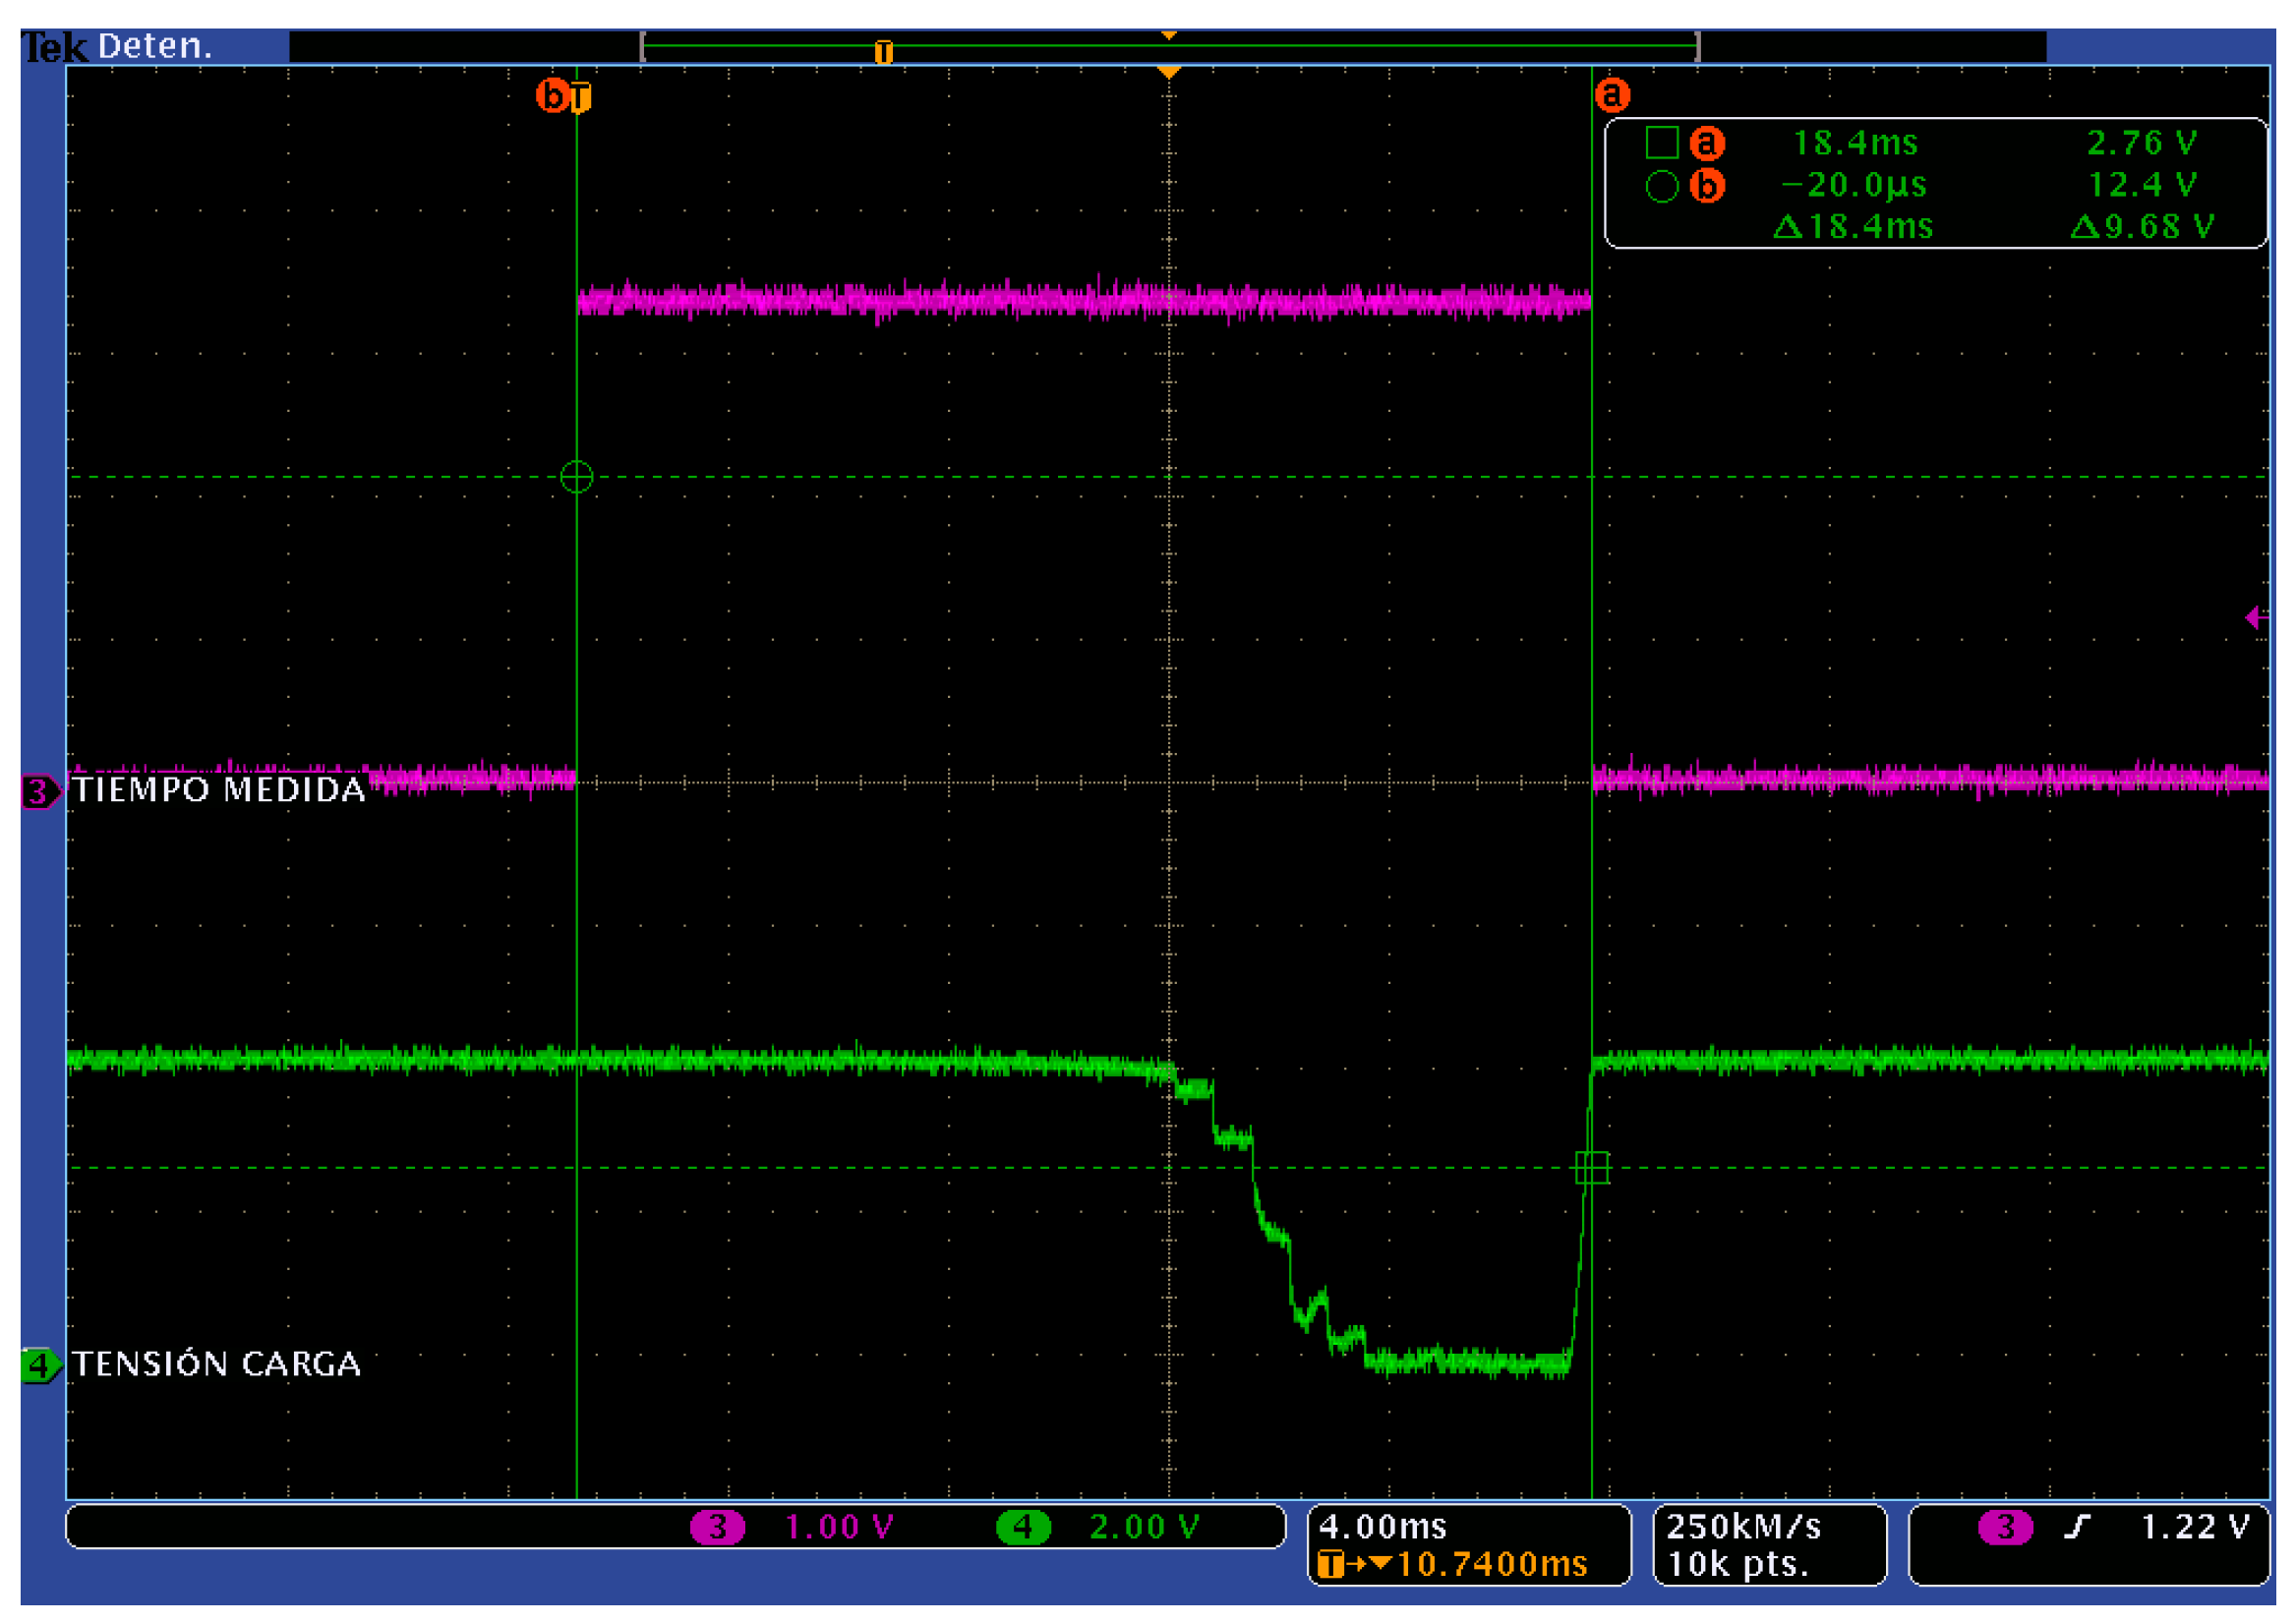
Task: Click the Δ9.68 V delta voltage readout
Action: pyautogui.click(x=2142, y=227)
